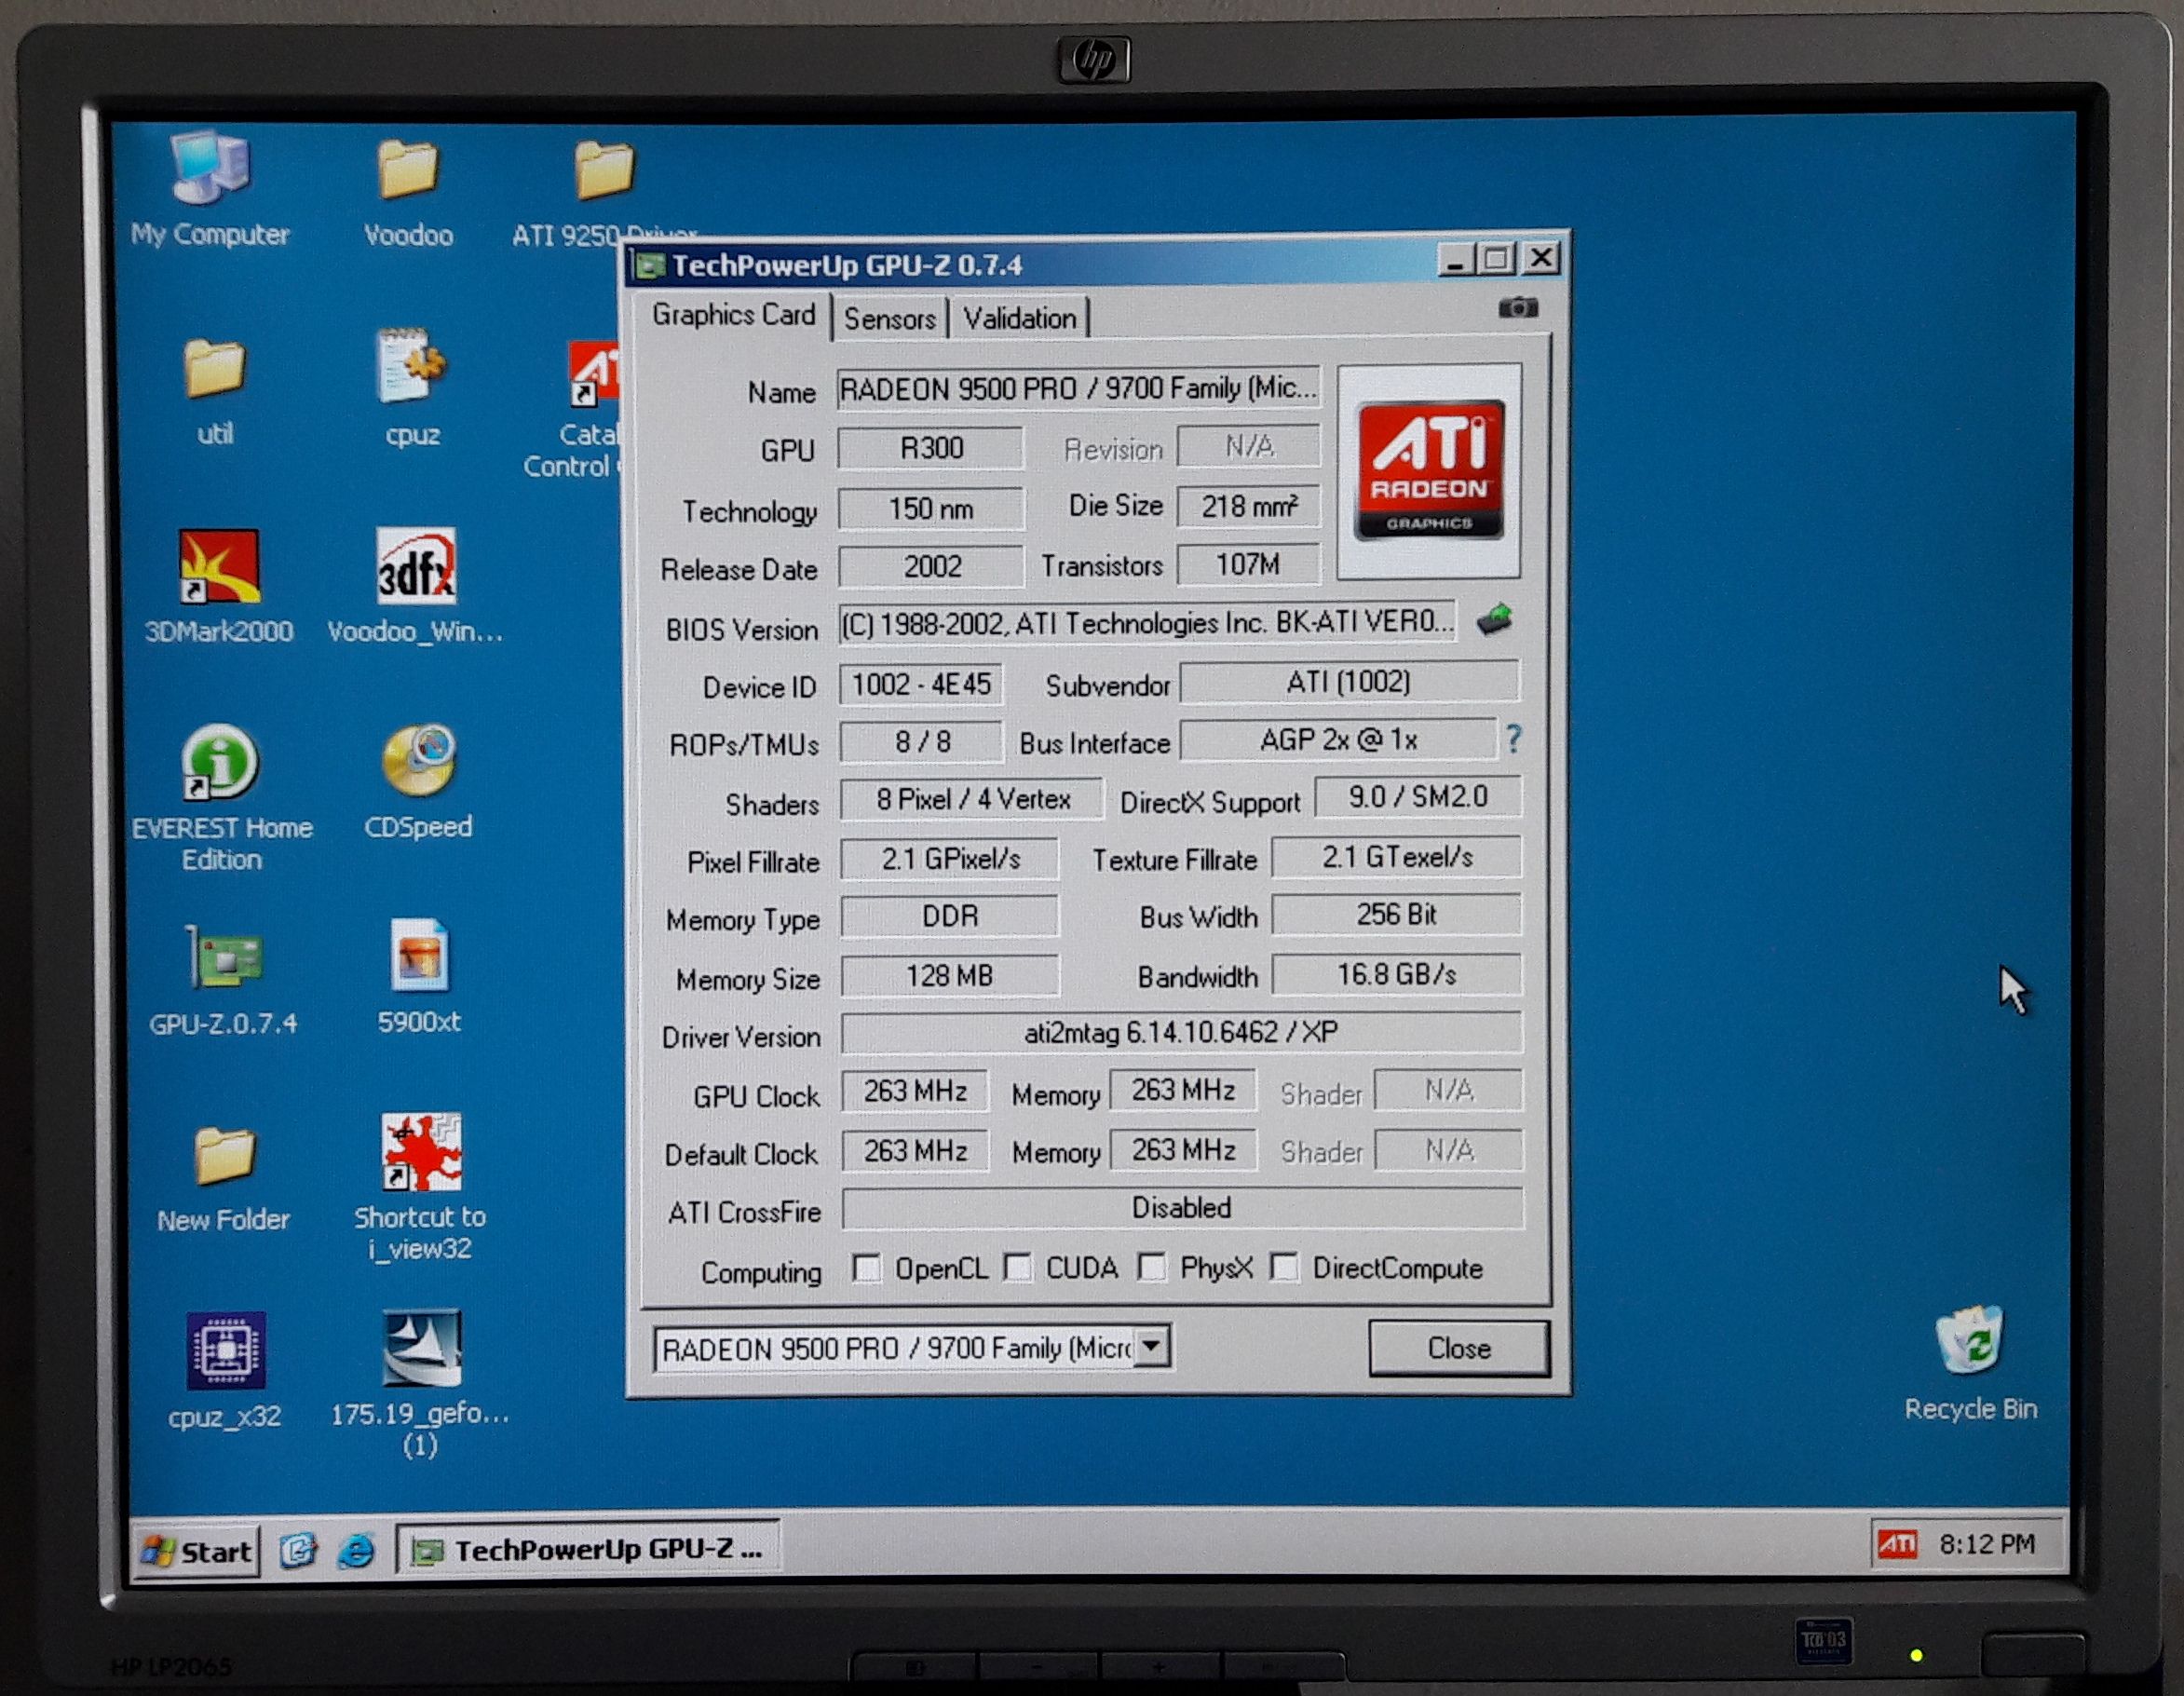
Task: Click ATI CrossFire value Disabled
Action: coord(1182,1208)
